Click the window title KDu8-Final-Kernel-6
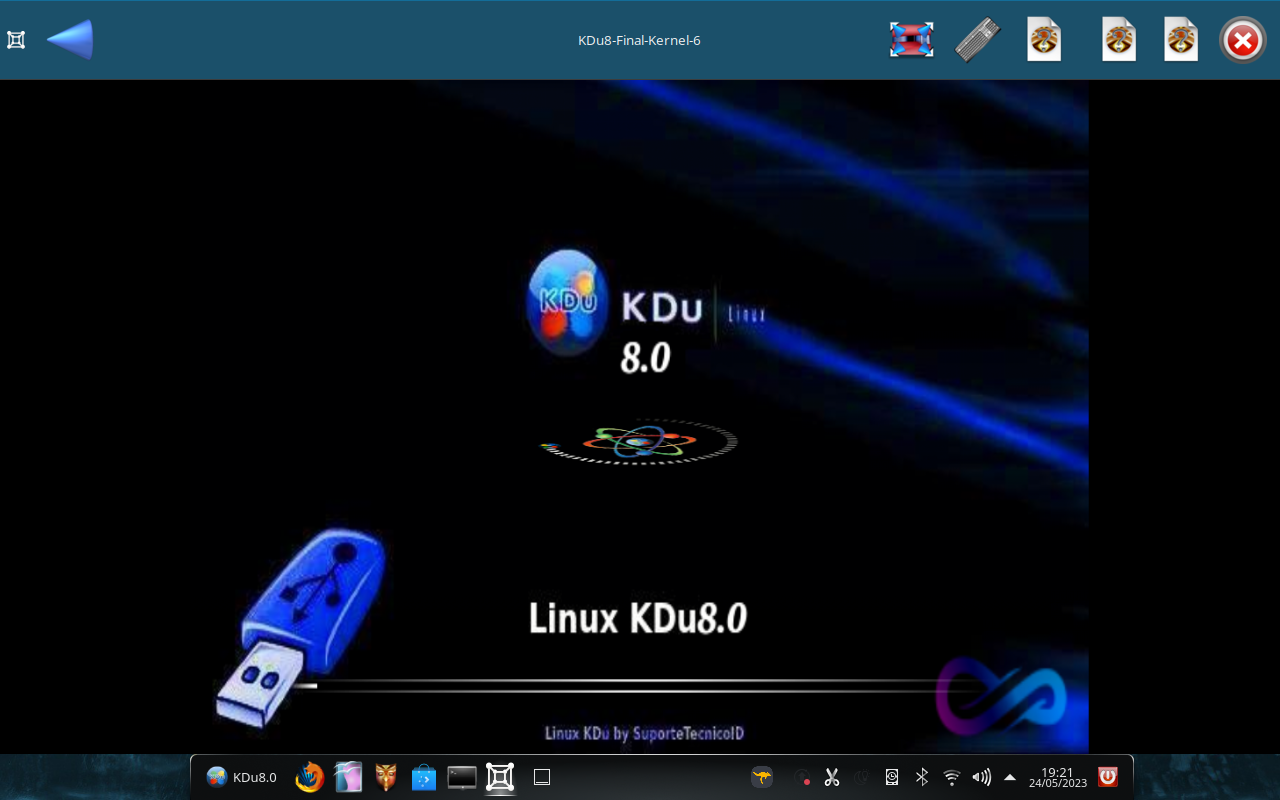Image resolution: width=1280 pixels, height=800 pixels. (639, 41)
